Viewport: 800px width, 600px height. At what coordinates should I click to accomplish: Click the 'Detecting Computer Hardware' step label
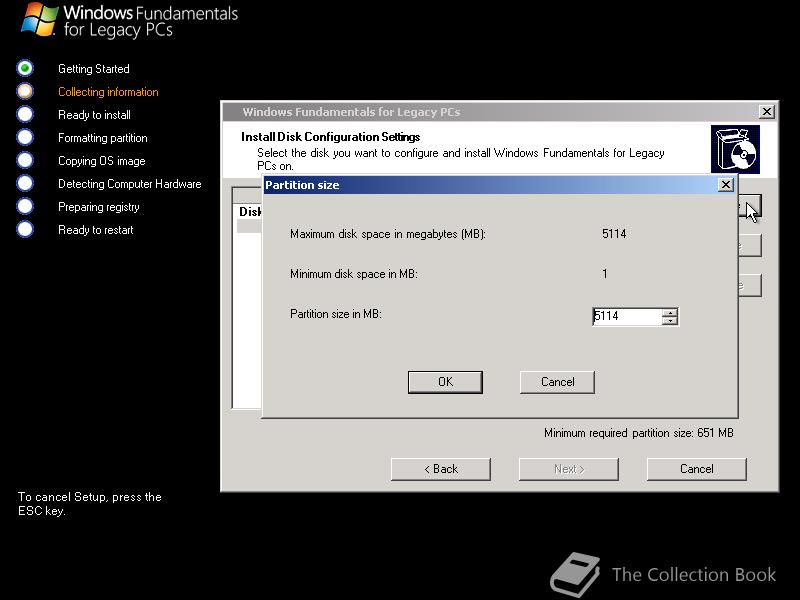click(130, 184)
